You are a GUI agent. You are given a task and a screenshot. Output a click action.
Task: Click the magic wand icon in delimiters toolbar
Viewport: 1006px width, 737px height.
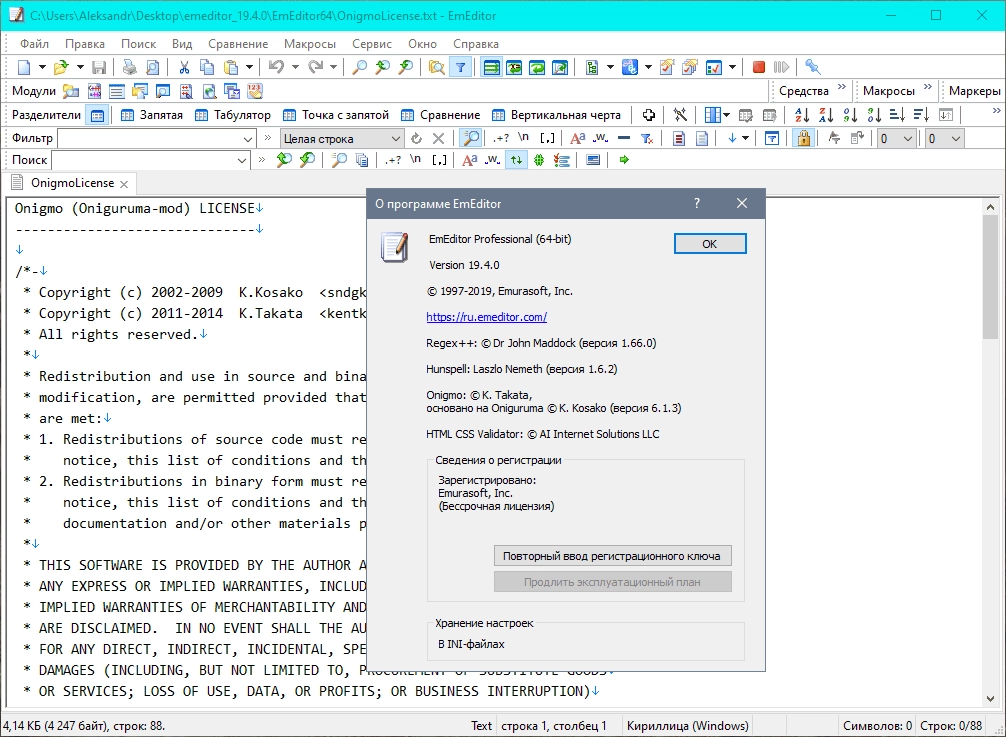[680, 115]
